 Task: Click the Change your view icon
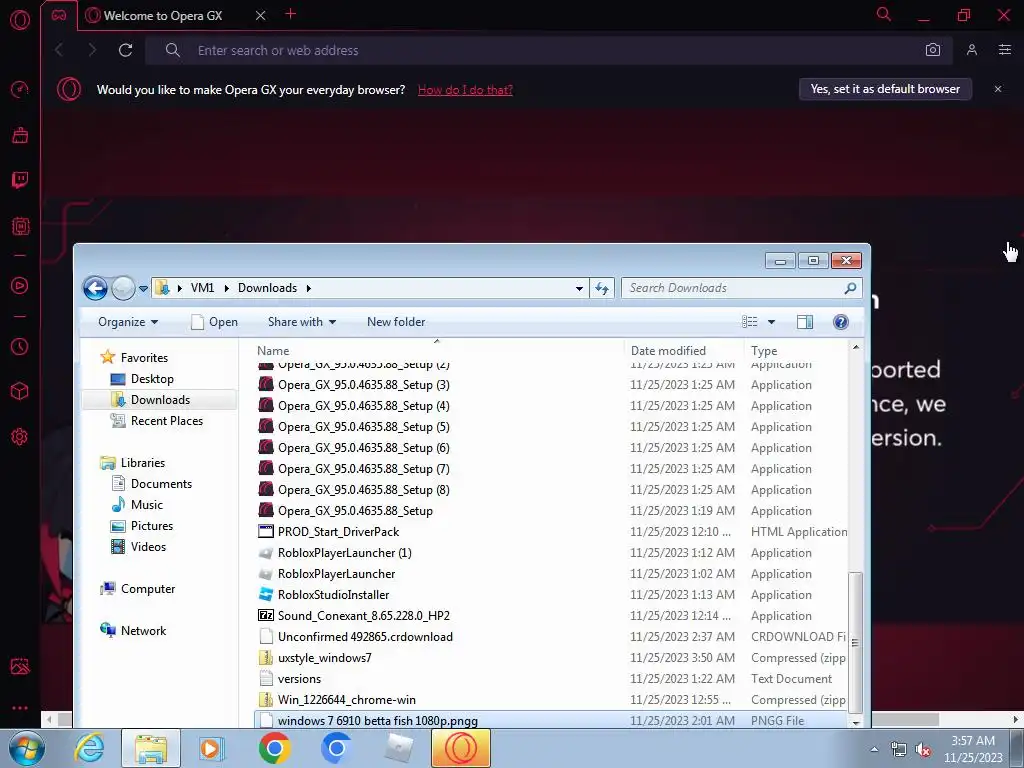(x=750, y=322)
